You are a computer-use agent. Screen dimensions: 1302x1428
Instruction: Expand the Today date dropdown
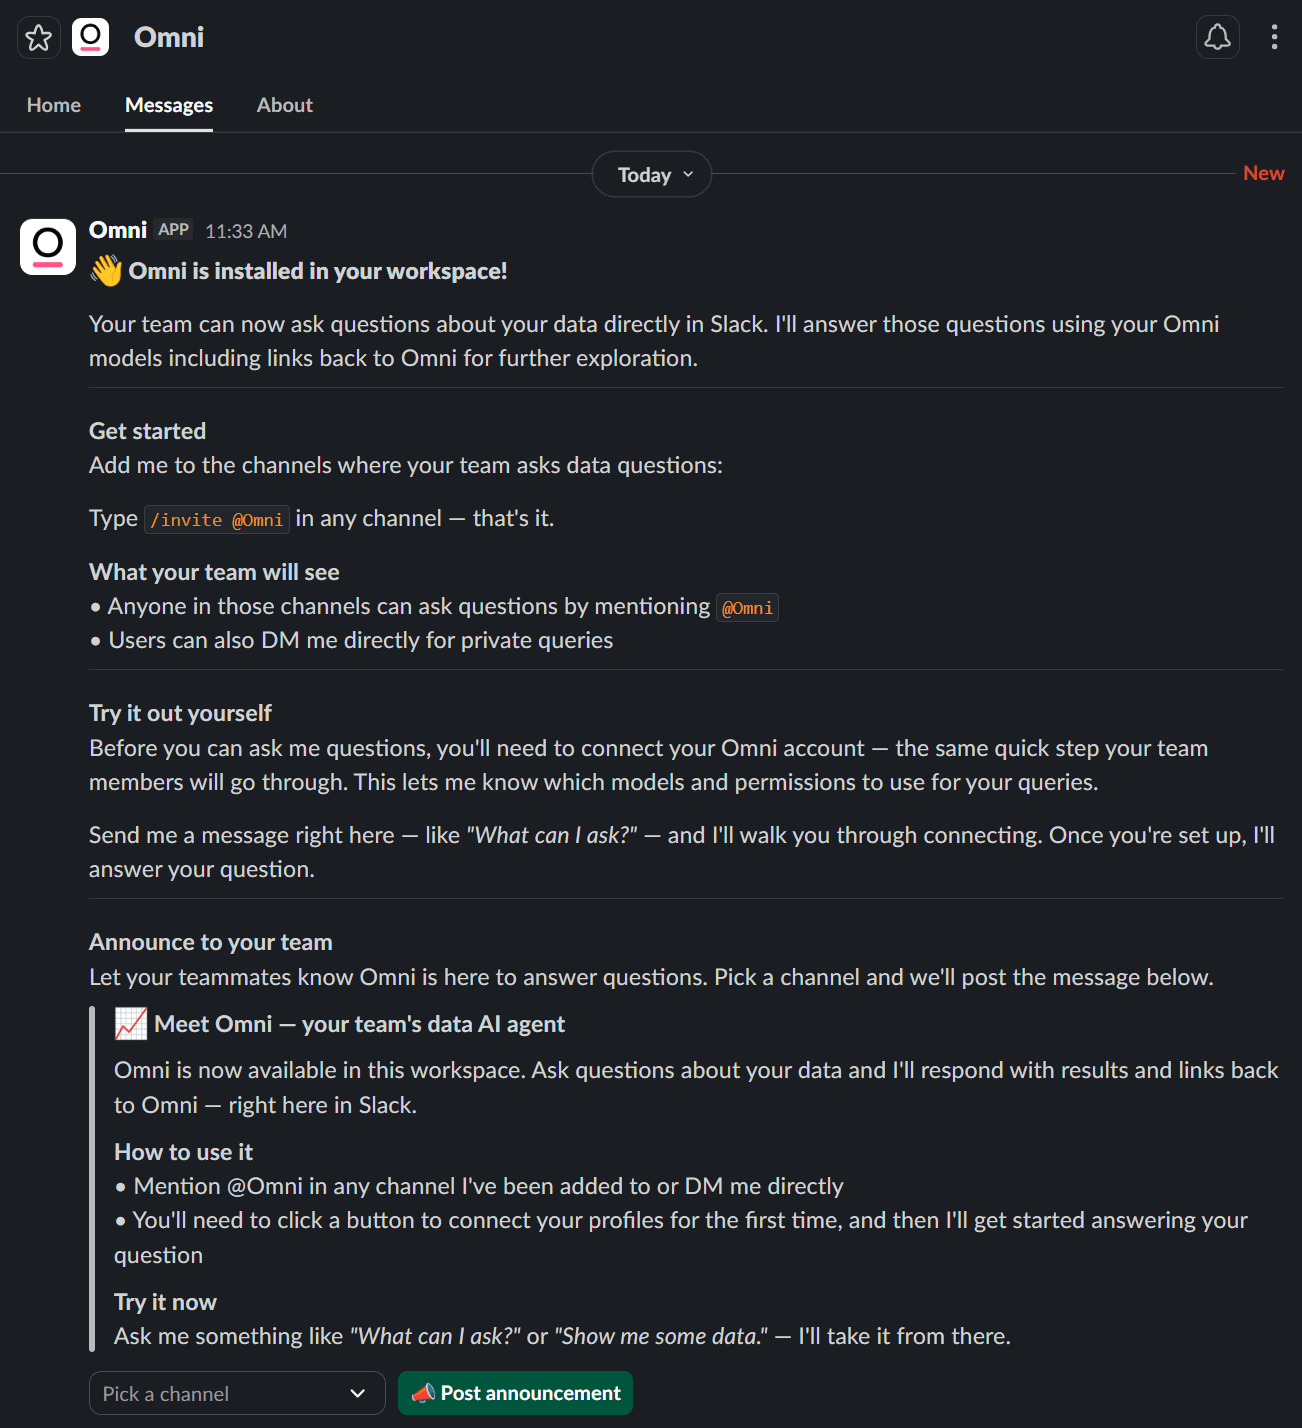pos(652,175)
